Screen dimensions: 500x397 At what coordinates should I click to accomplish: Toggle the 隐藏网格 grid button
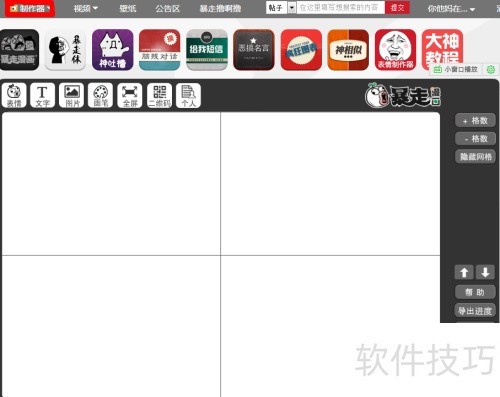coord(475,157)
